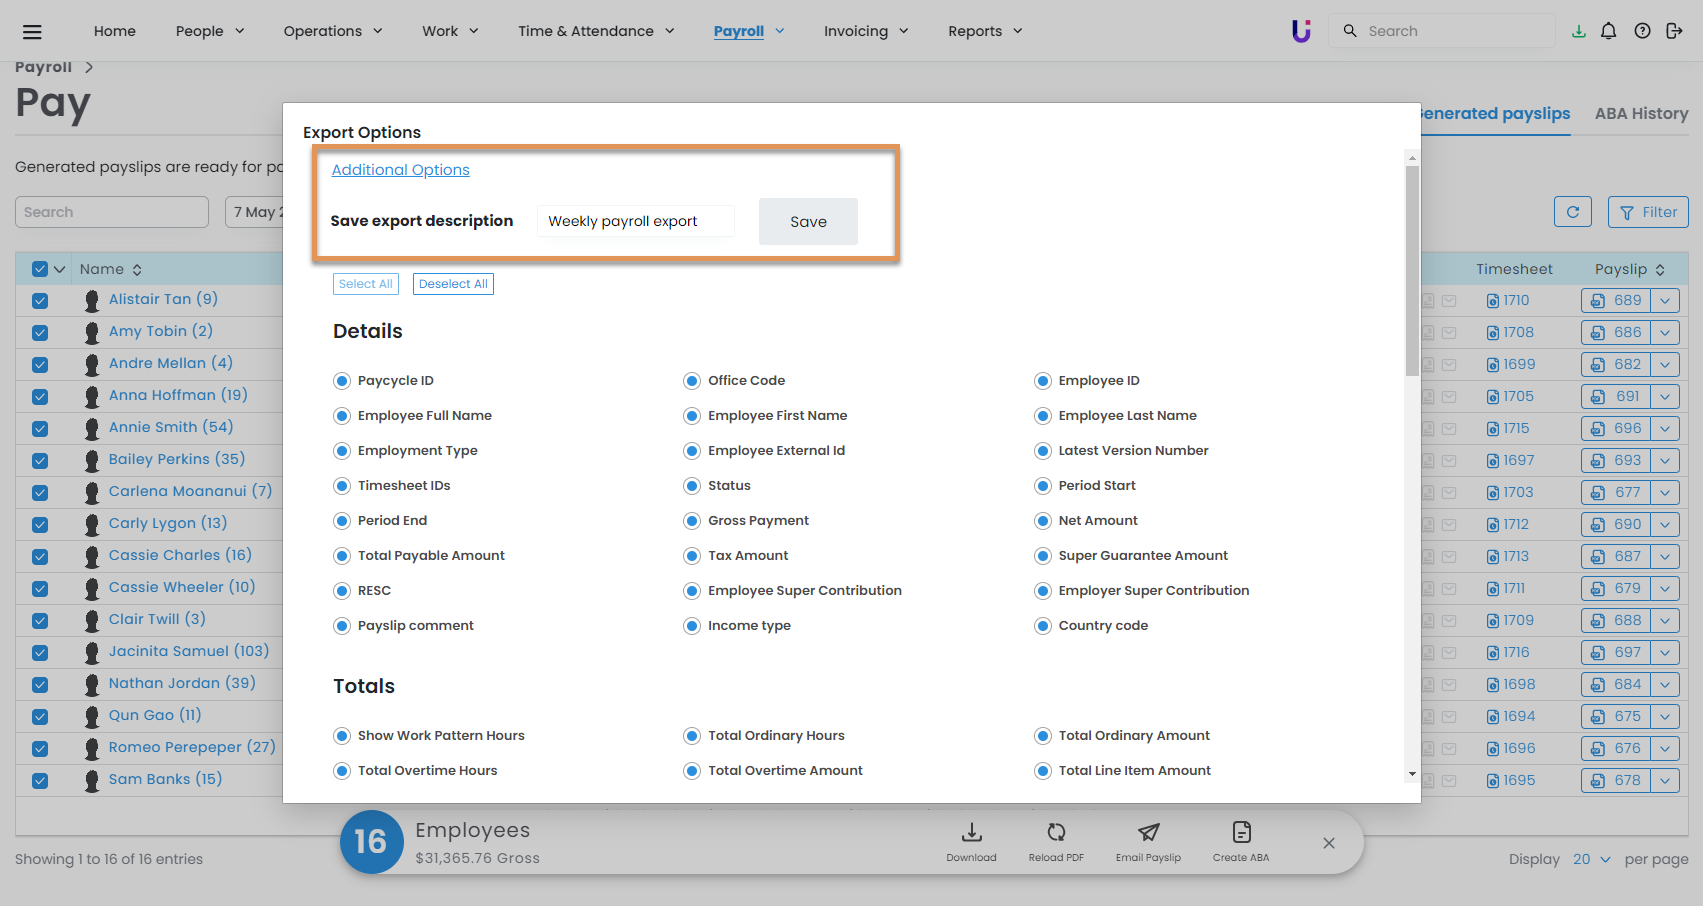Click the Additional Options link
This screenshot has height=906, width=1703.
pyautogui.click(x=400, y=170)
